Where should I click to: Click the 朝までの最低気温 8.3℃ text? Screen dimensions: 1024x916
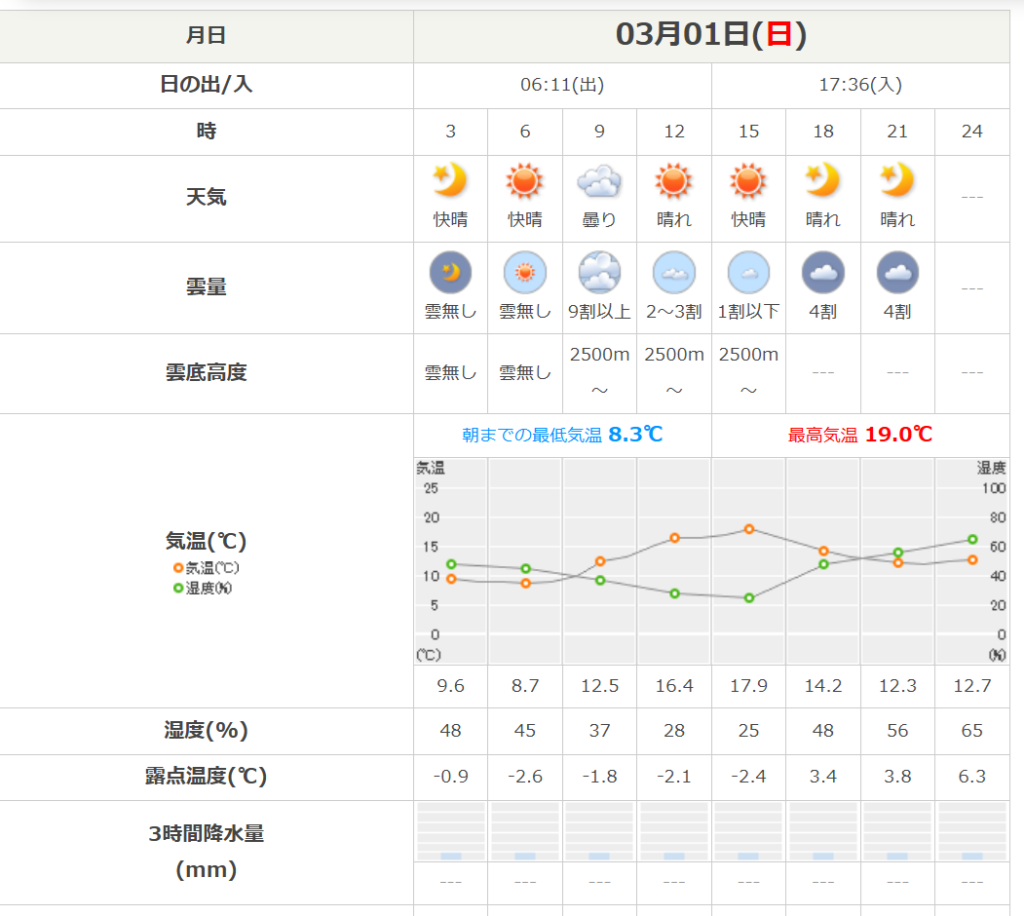click(x=562, y=435)
